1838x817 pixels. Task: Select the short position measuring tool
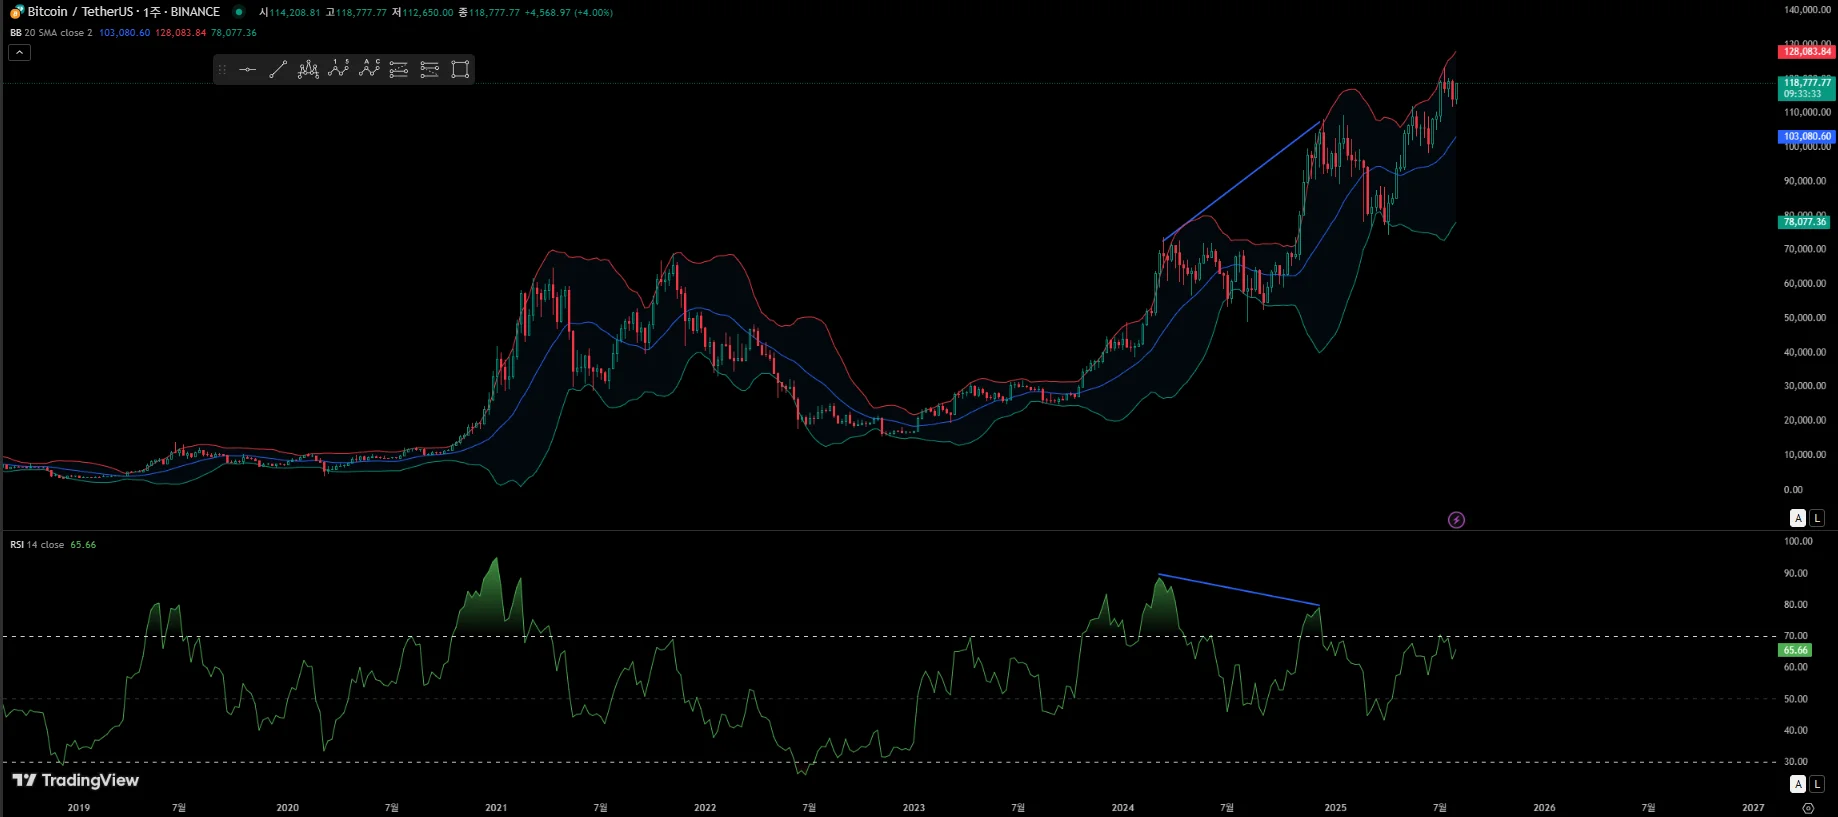[x=429, y=69]
